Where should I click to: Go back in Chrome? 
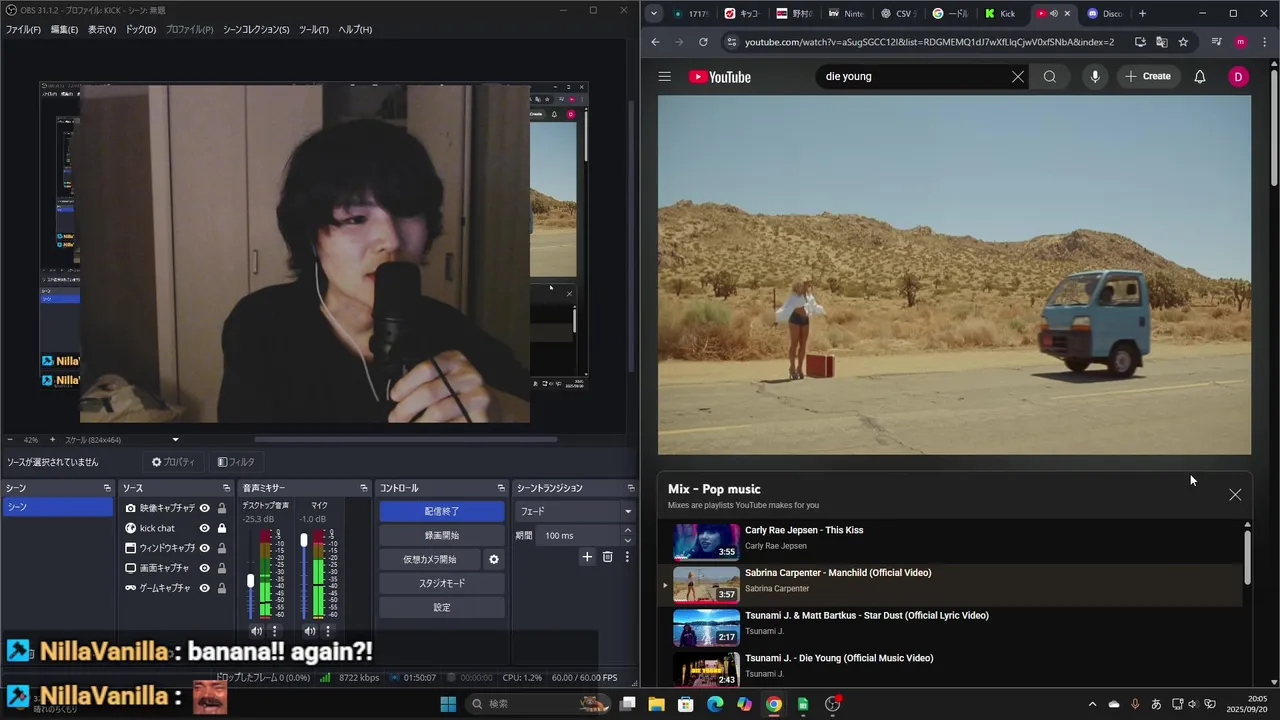[x=655, y=42]
